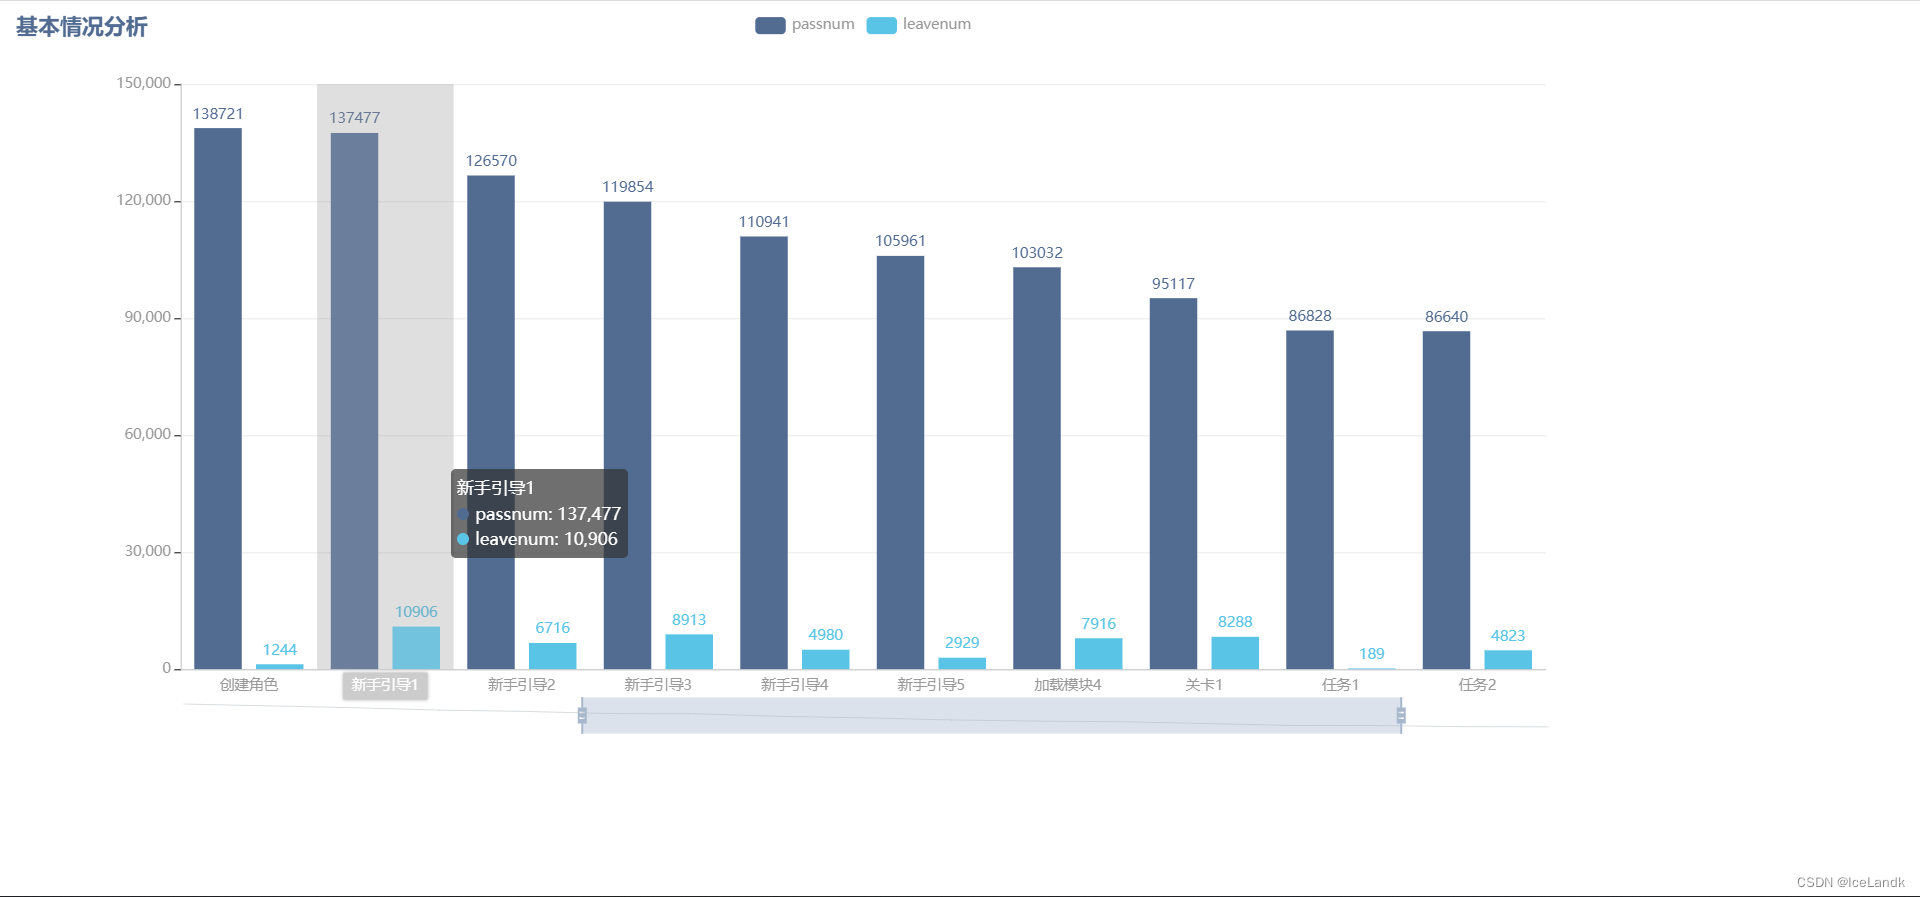Click the 关卡1 leavenum bar labeled 8288
This screenshot has width=1920, height=897.
[x=1235, y=653]
